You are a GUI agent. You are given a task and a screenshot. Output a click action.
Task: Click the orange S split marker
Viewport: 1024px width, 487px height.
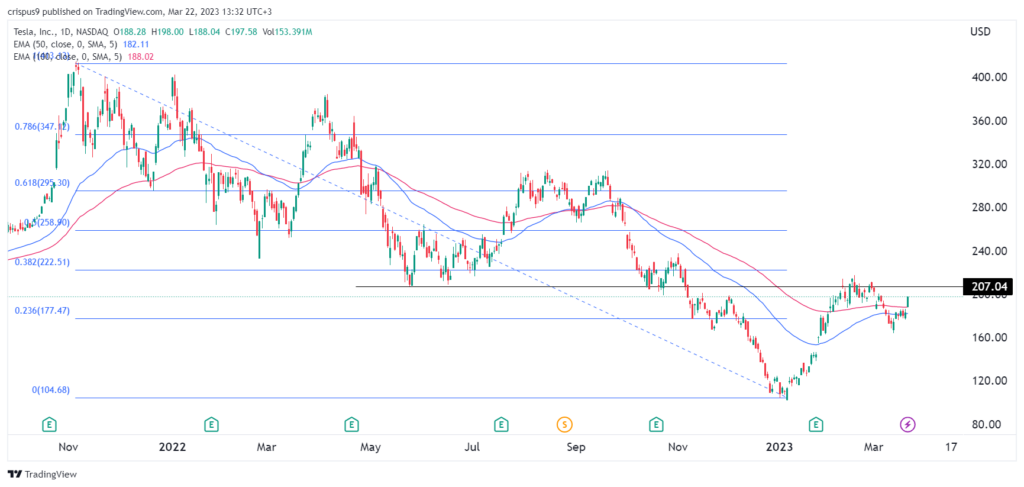(564, 424)
